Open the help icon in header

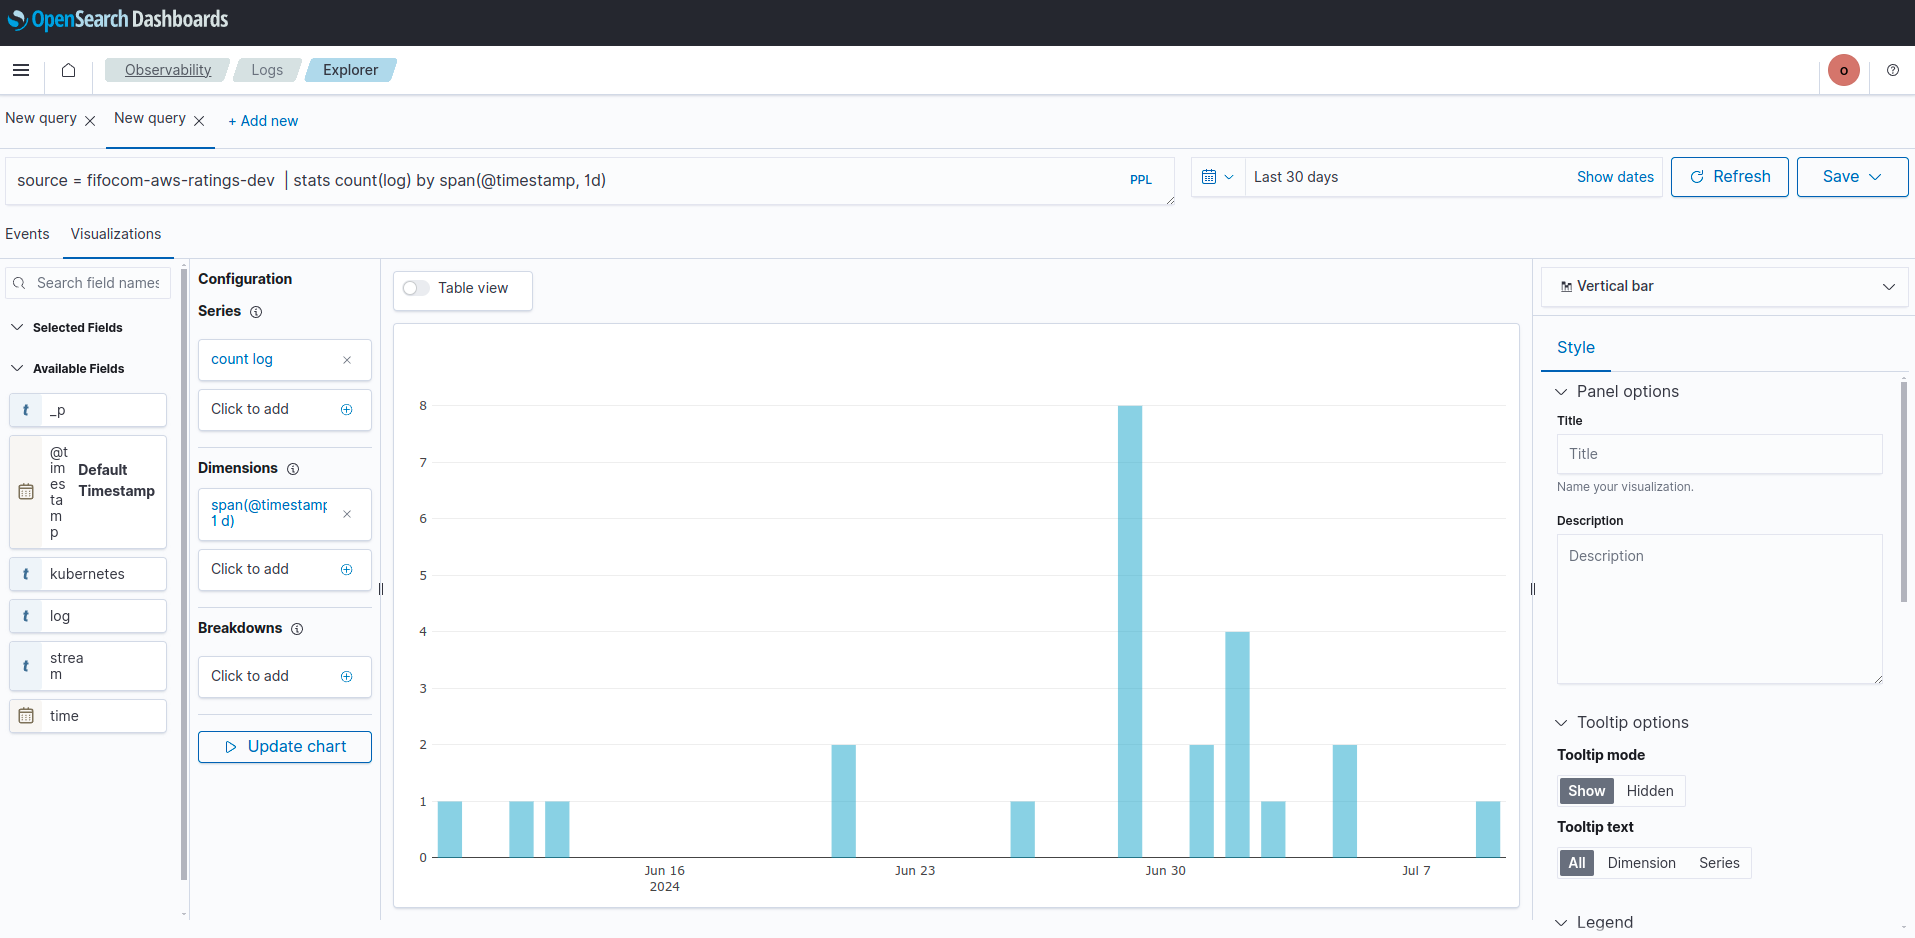1893,70
